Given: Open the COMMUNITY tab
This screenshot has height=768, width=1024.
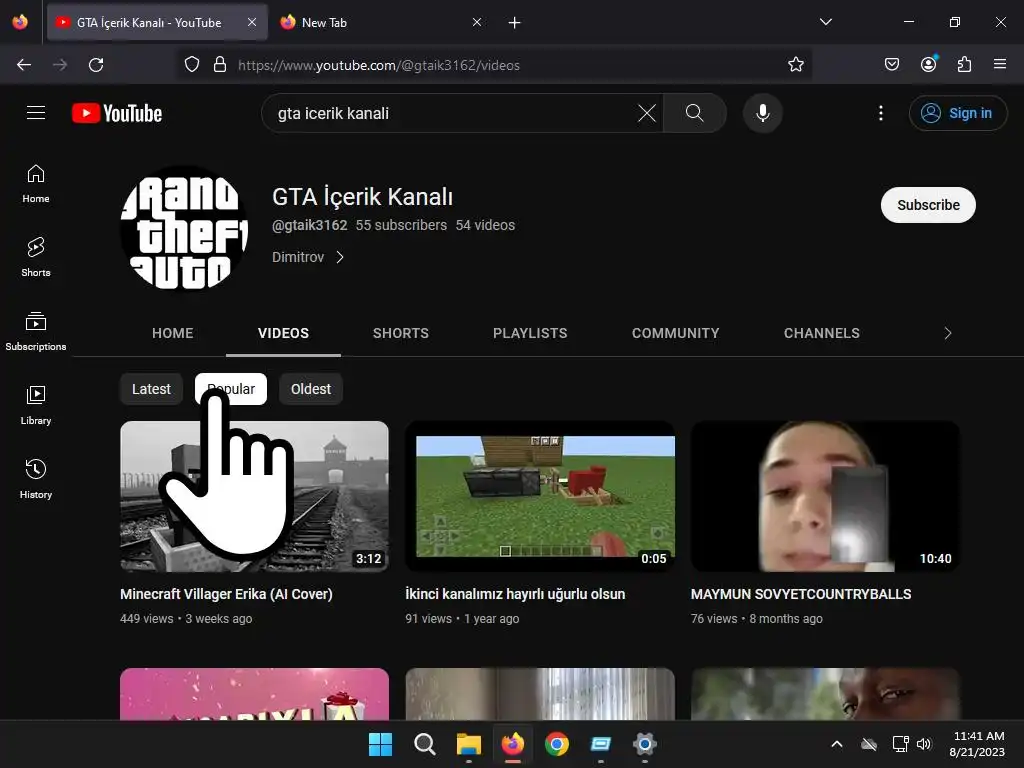Looking at the screenshot, I should [675, 333].
